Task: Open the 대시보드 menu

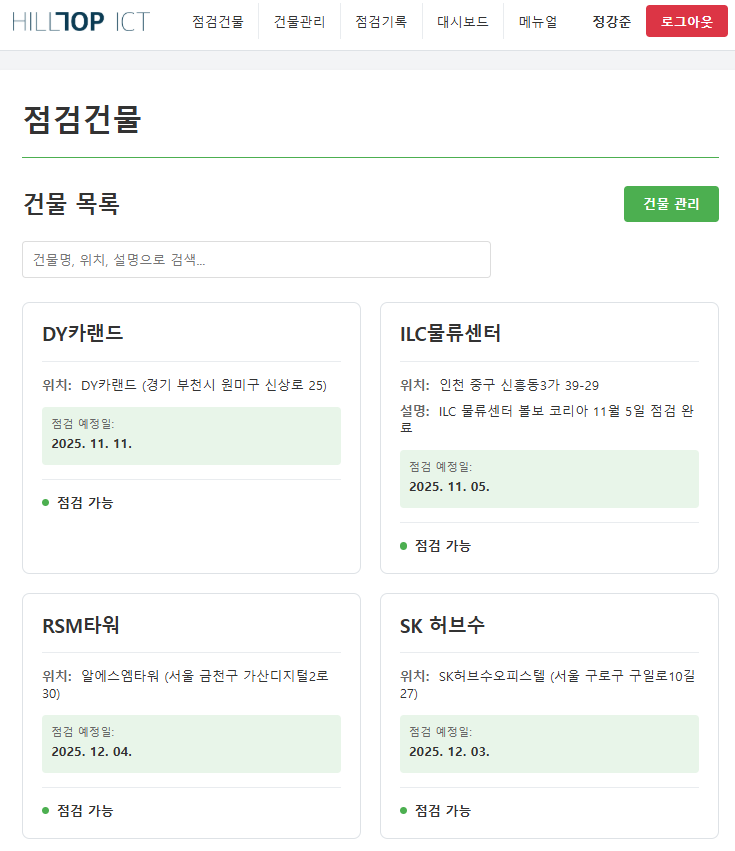Action: 463,21
